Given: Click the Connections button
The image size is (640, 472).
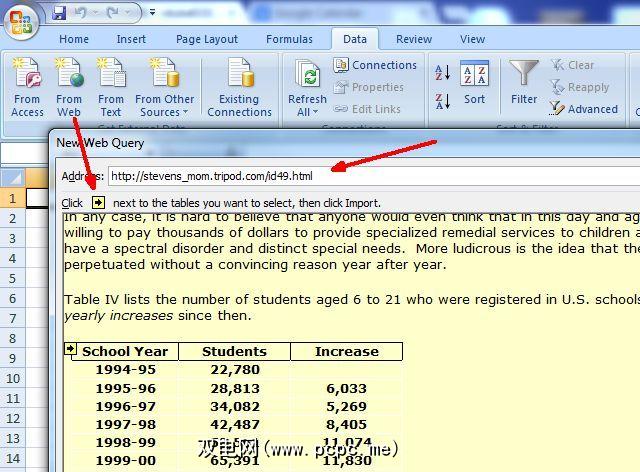Looking at the screenshot, I should (375, 65).
